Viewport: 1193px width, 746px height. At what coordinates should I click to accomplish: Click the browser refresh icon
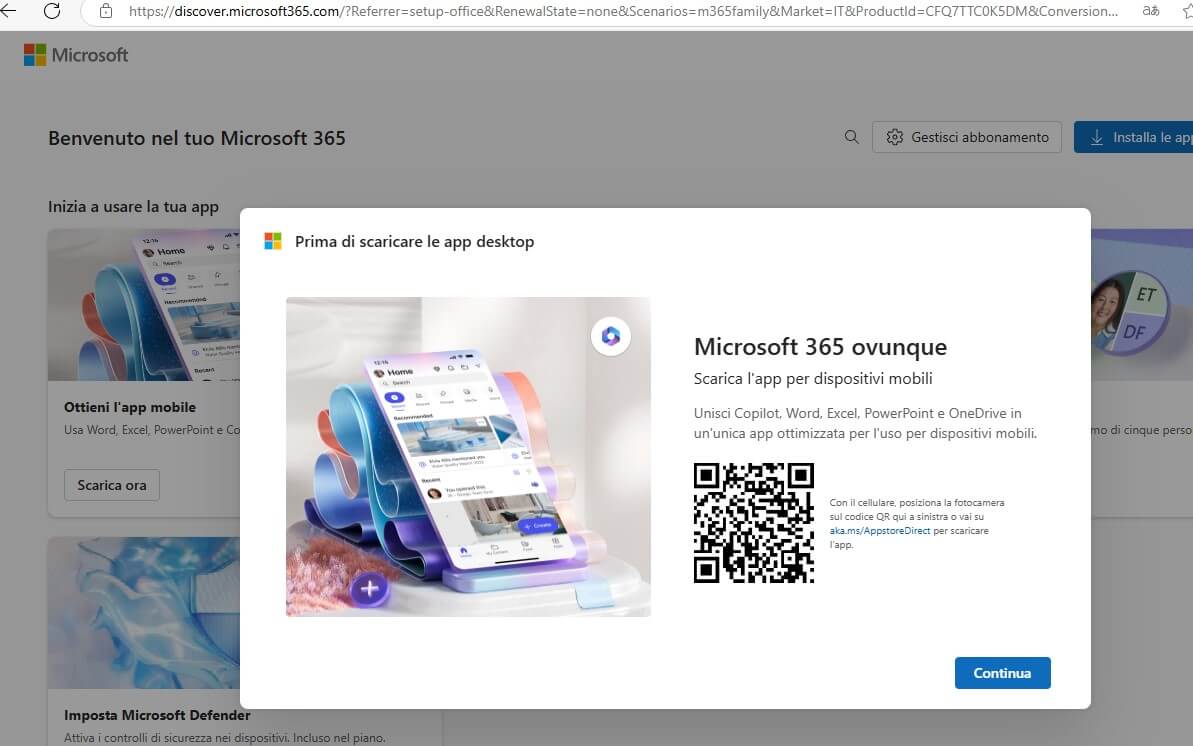(52, 11)
